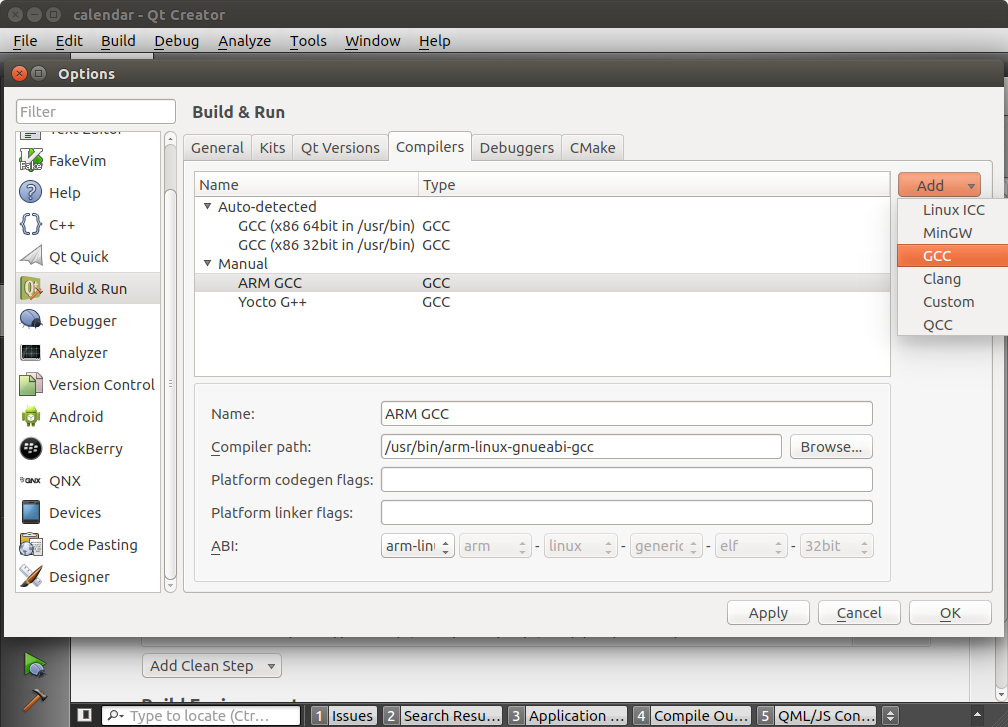This screenshot has width=1008, height=727.
Task: Click the locator magnifier icon
Action: click(x=116, y=715)
